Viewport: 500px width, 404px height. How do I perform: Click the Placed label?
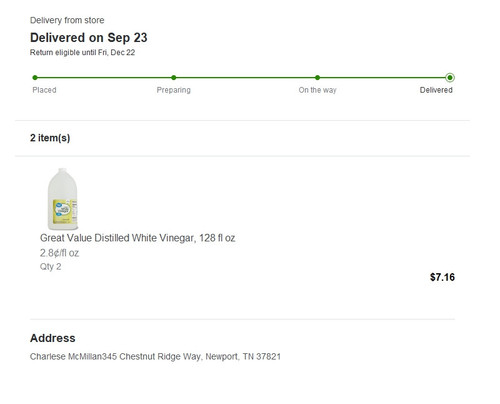pos(44,90)
